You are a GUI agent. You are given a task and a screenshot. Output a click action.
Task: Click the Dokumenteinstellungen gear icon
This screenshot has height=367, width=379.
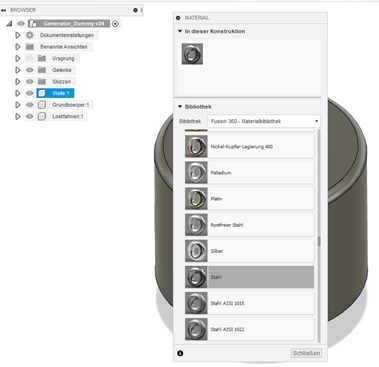30,35
